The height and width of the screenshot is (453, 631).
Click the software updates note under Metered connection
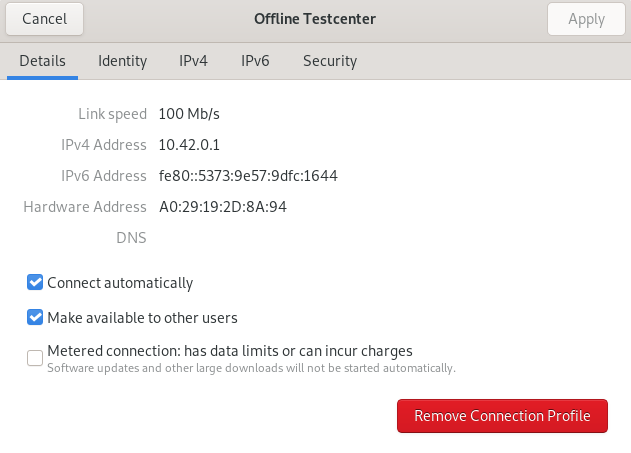pyautogui.click(x=251, y=368)
